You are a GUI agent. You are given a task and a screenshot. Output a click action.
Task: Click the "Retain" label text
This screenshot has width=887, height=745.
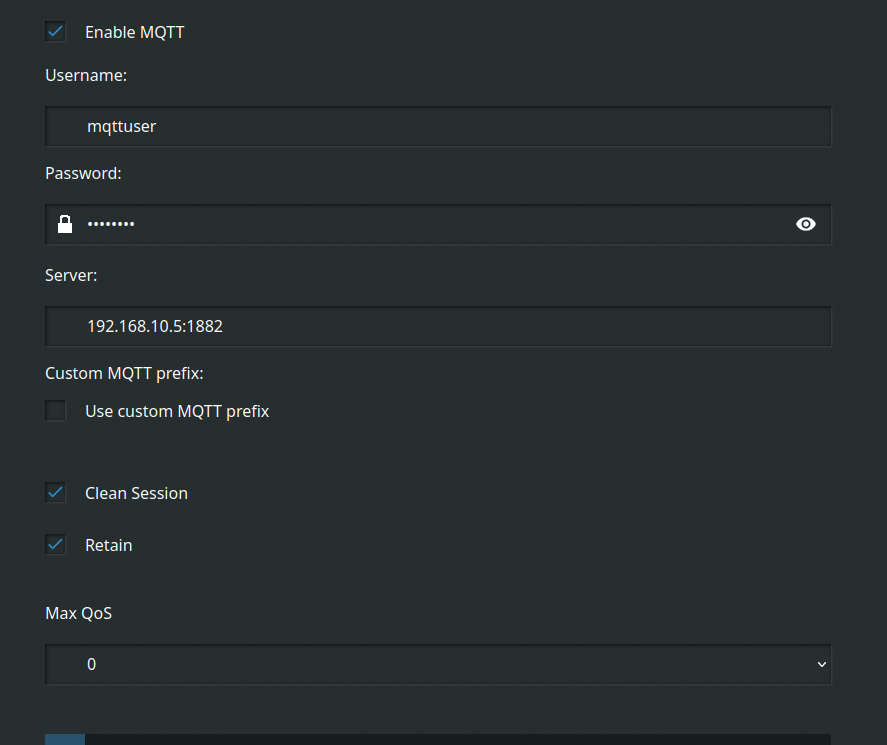[x=108, y=545]
